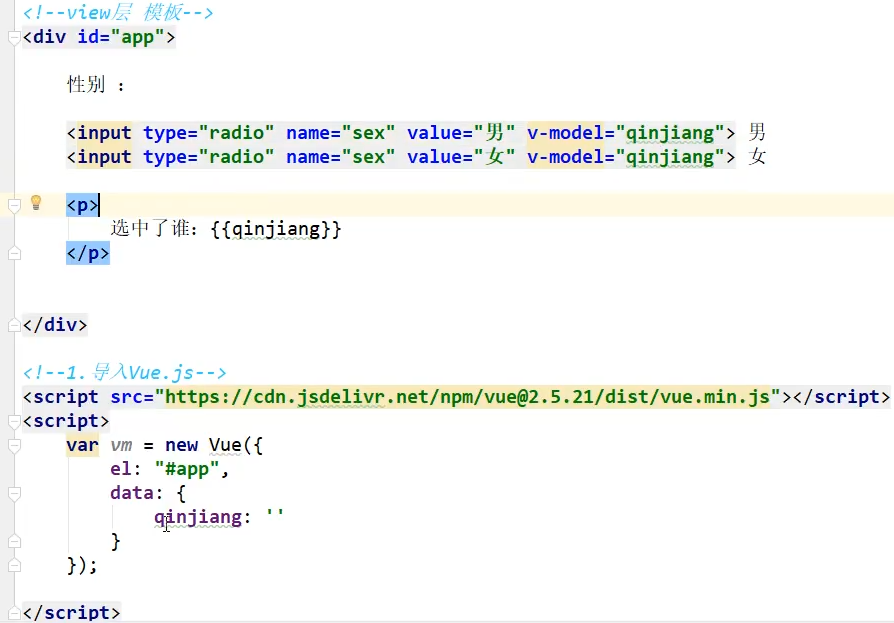894x623 pixels.
Task: Click the standalone opening <script> tag
Action: point(66,421)
